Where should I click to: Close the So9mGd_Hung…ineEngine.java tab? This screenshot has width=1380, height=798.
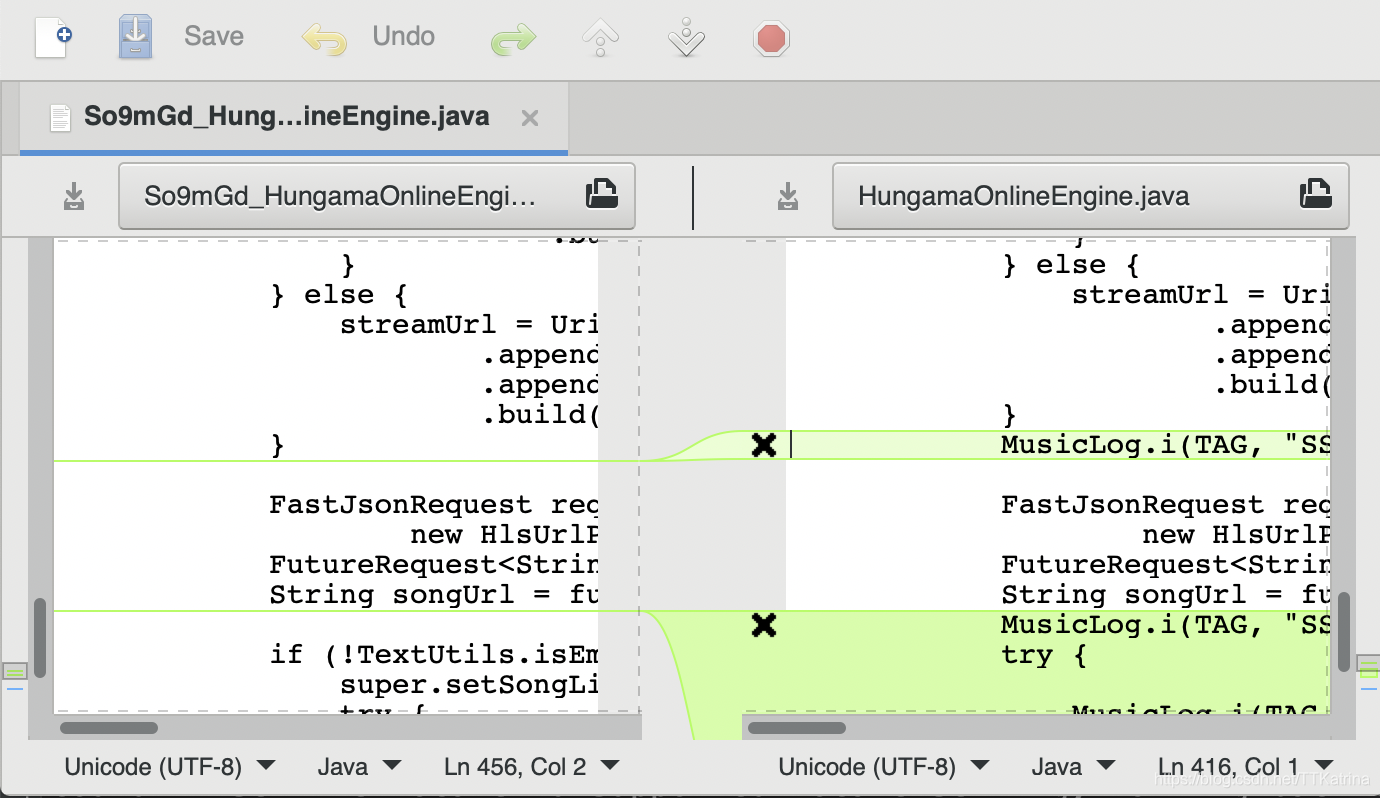[530, 119]
